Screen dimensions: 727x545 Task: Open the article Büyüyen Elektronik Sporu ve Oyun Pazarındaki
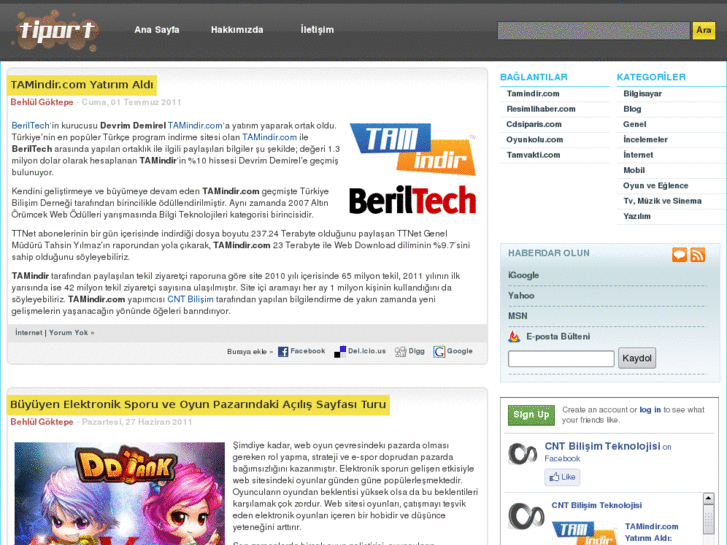point(198,405)
